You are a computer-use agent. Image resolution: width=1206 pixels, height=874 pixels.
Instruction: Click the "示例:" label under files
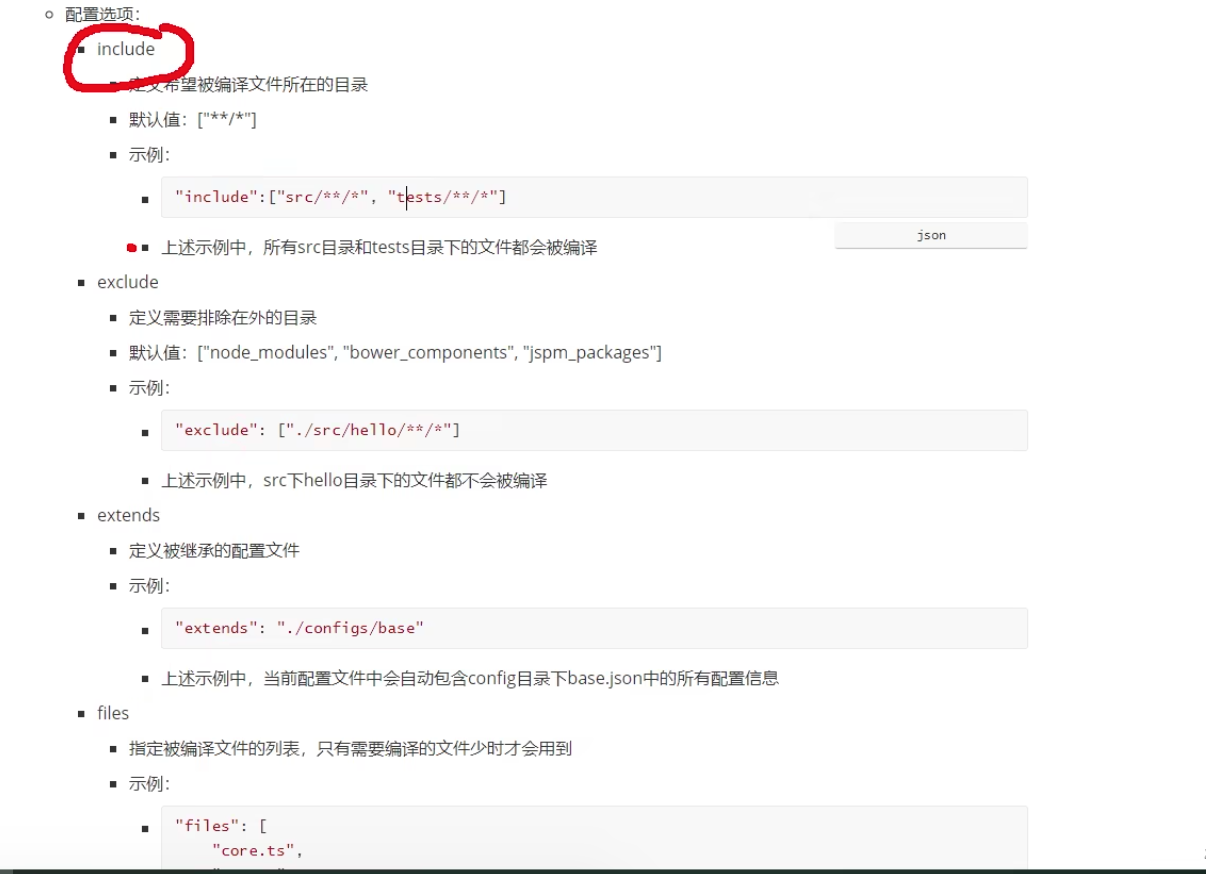click(x=149, y=784)
